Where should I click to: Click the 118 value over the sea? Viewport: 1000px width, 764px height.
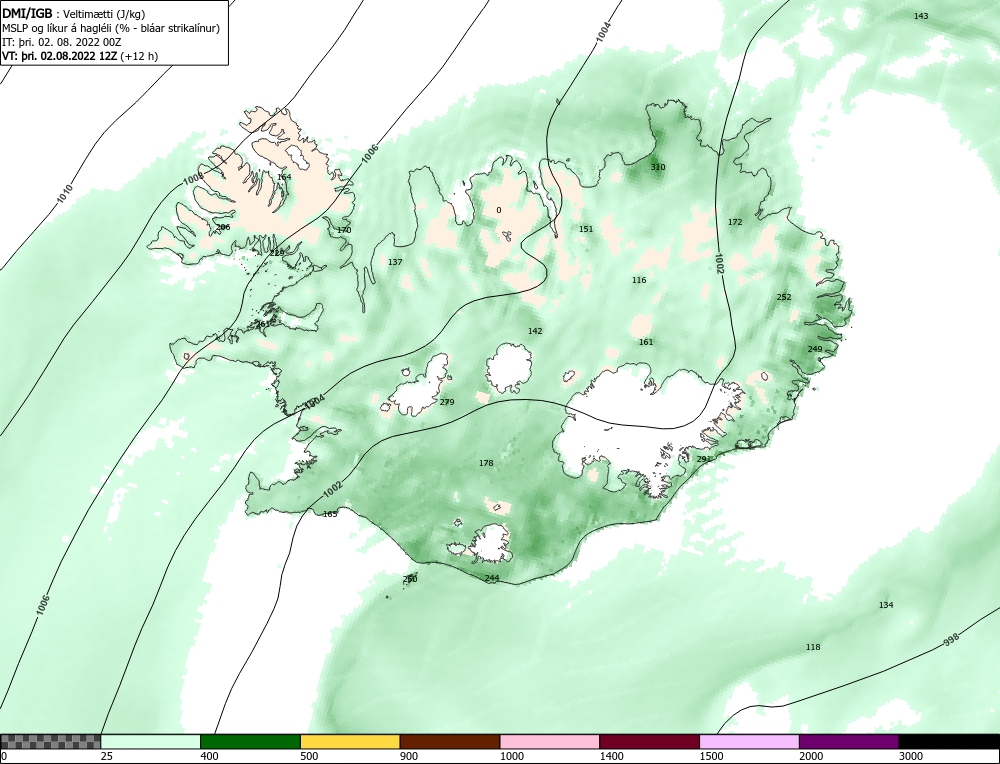coord(812,647)
